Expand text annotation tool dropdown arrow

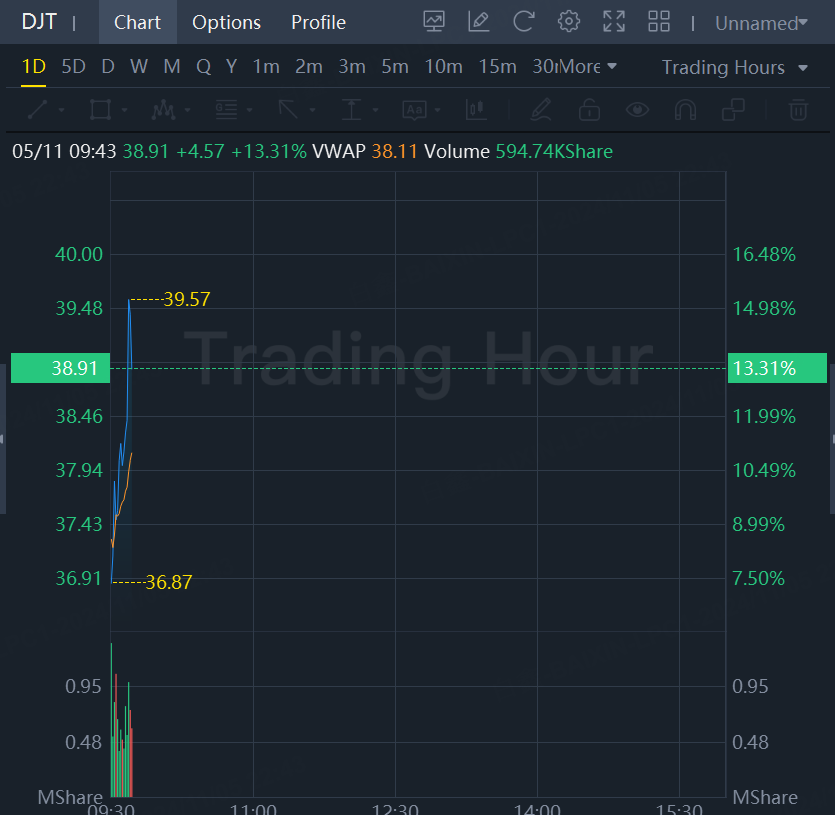tap(437, 110)
